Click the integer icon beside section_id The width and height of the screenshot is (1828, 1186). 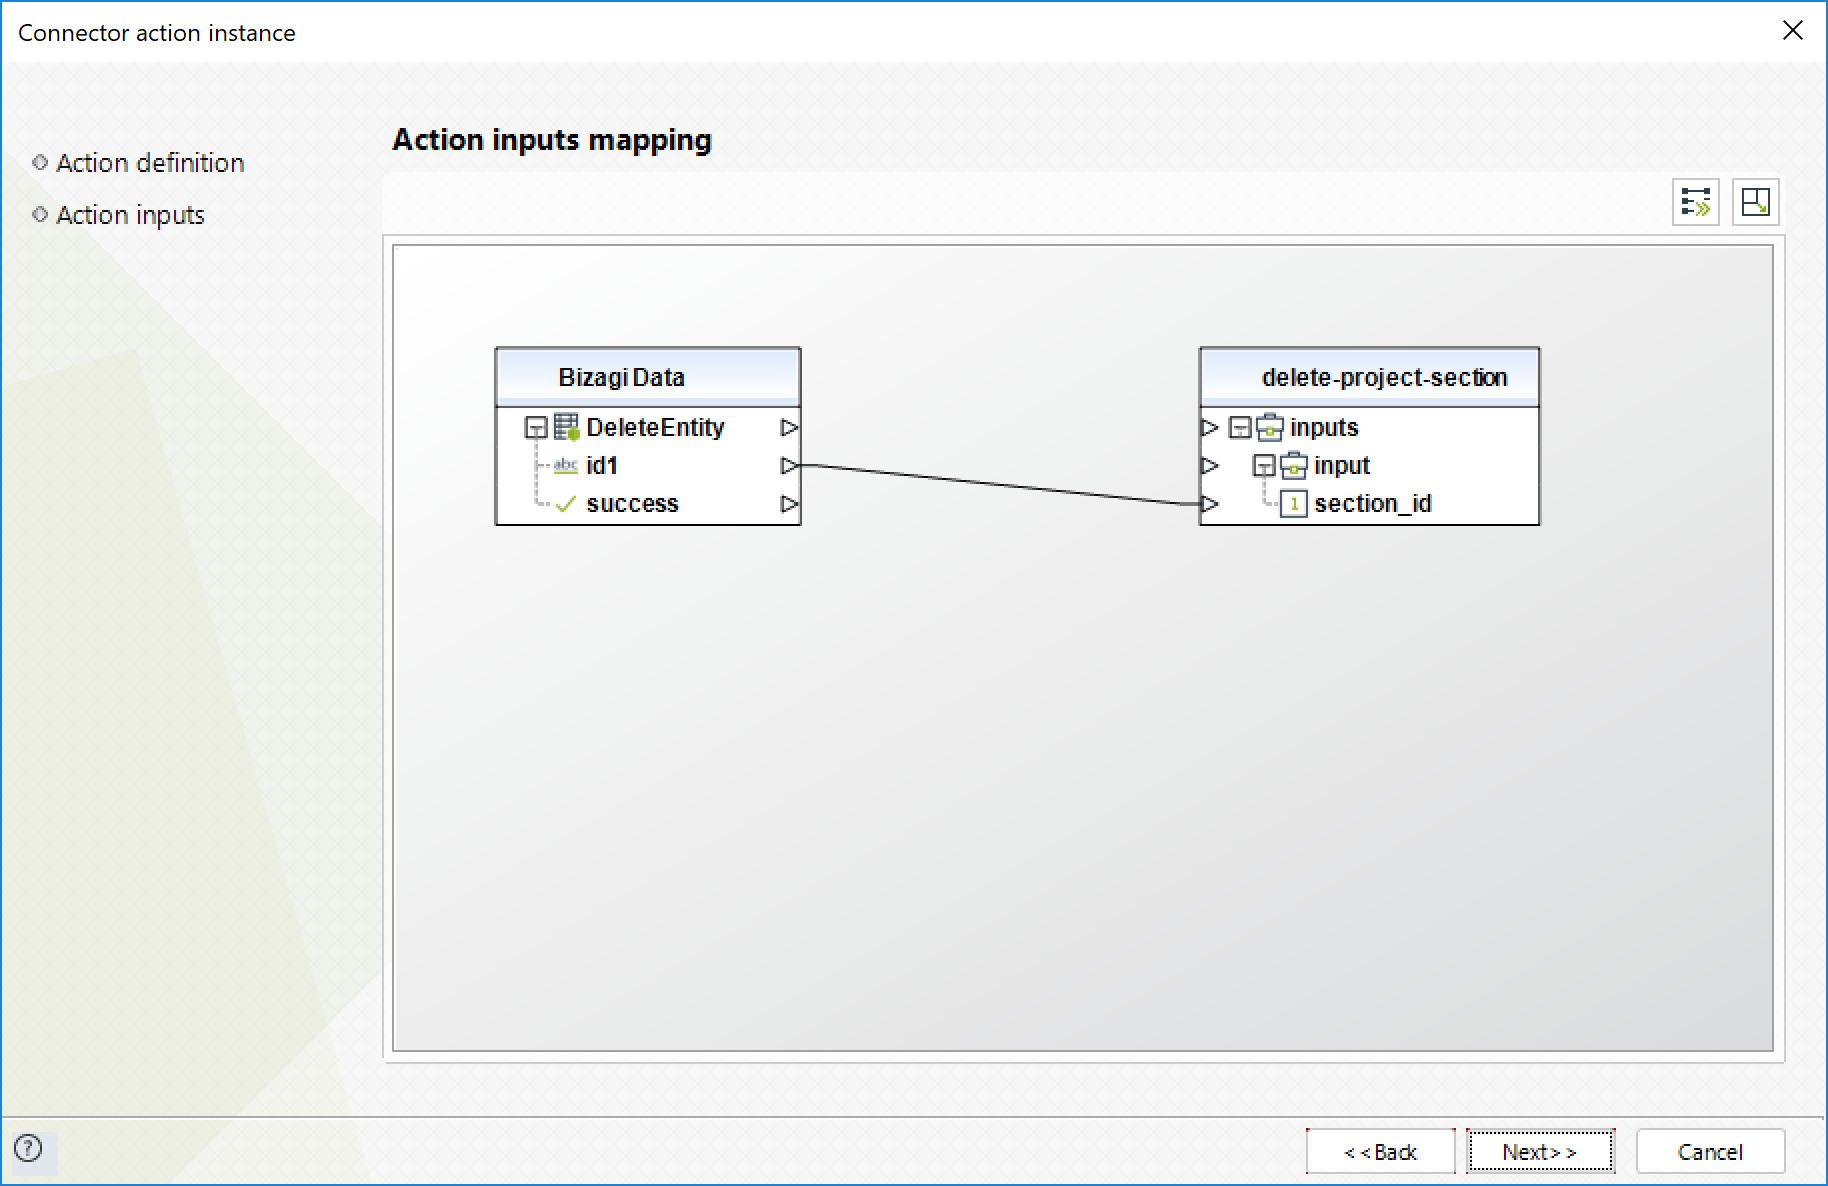tap(1294, 504)
